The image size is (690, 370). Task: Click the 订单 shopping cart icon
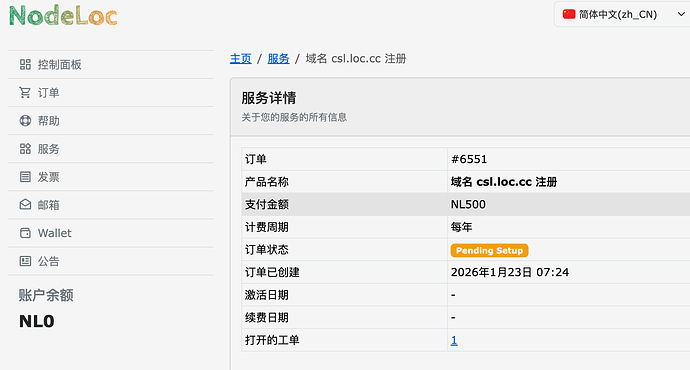tap(25, 93)
